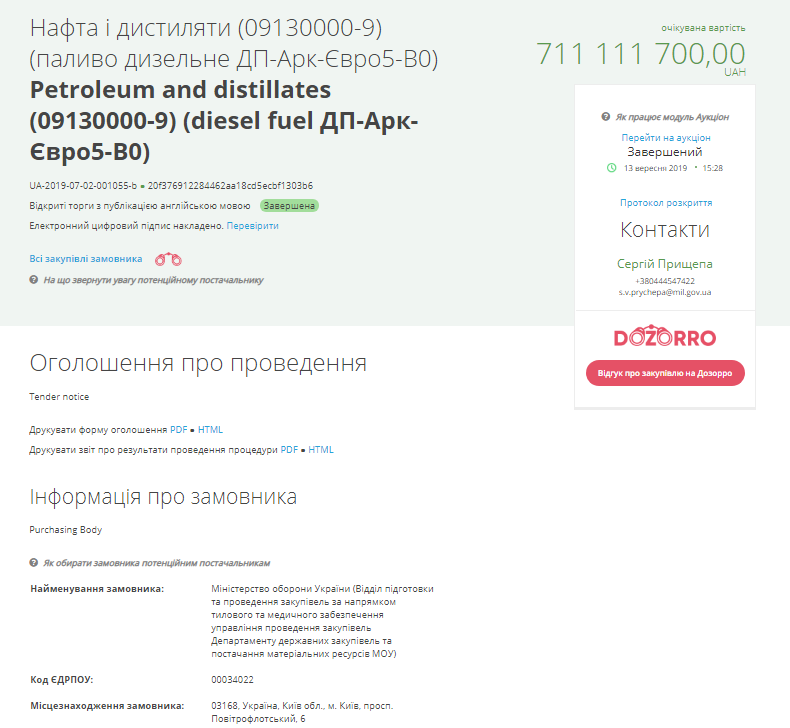Verify digital signature via Перевірити link
The height and width of the screenshot is (728, 790).
252,226
